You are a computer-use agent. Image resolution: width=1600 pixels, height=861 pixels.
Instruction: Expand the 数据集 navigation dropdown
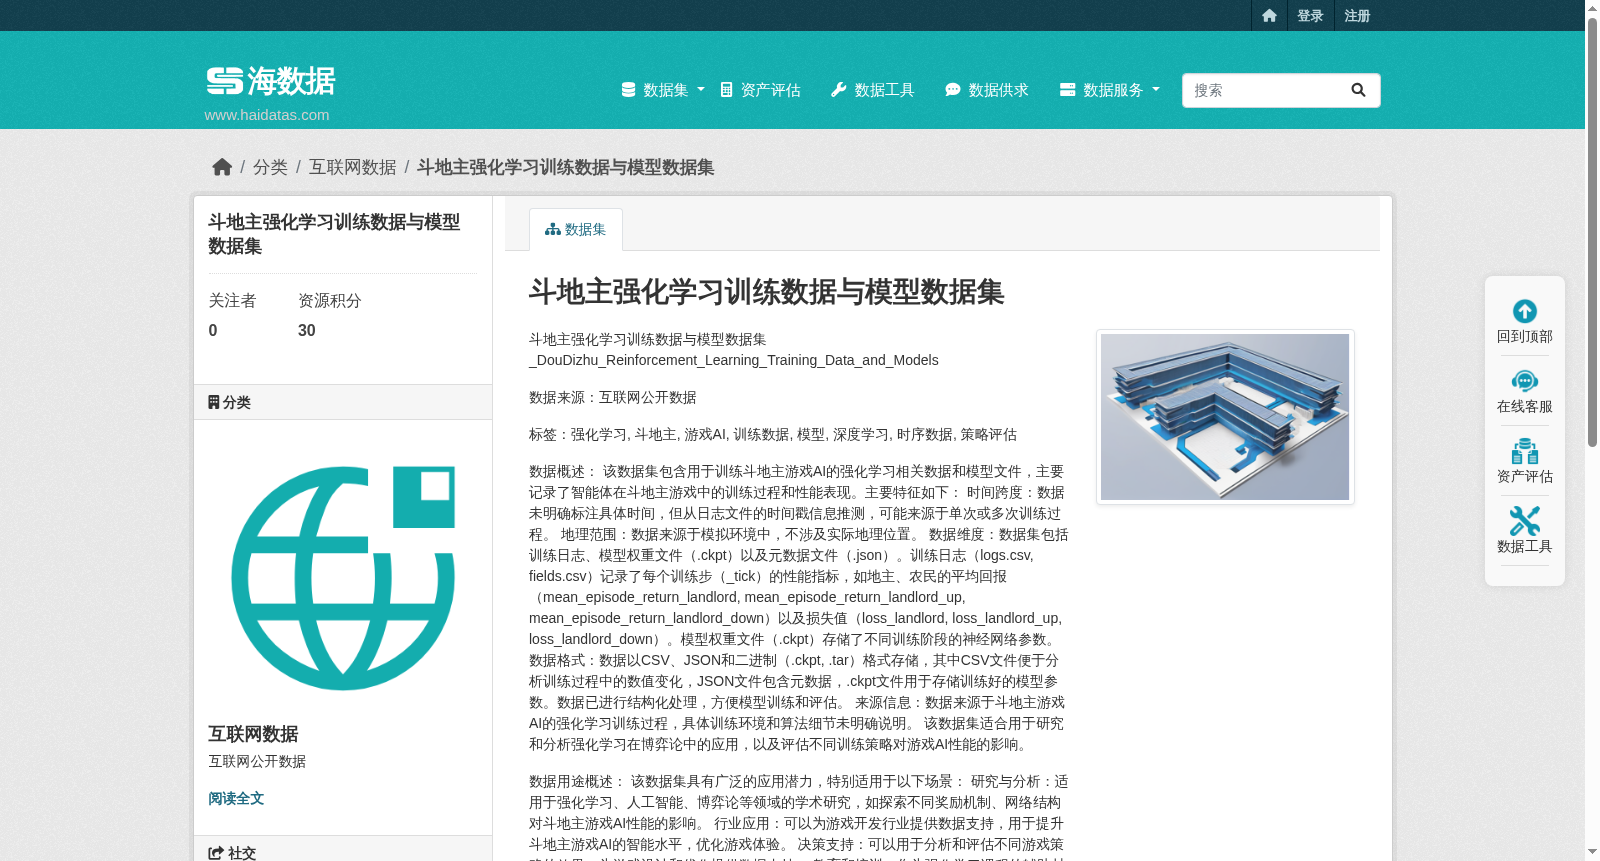pos(663,90)
